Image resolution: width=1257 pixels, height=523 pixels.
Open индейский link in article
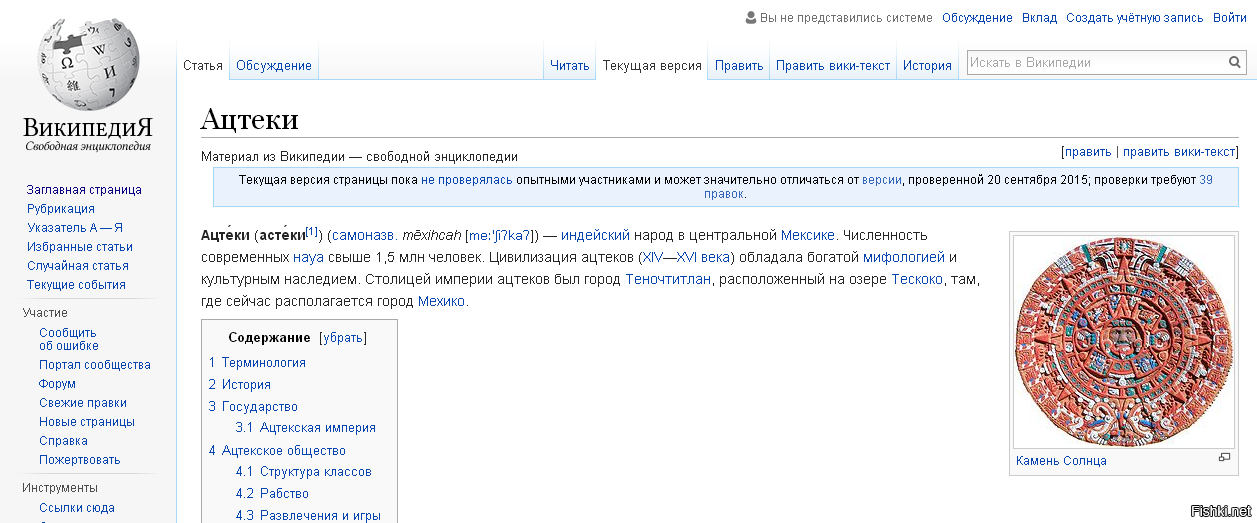[x=595, y=236]
